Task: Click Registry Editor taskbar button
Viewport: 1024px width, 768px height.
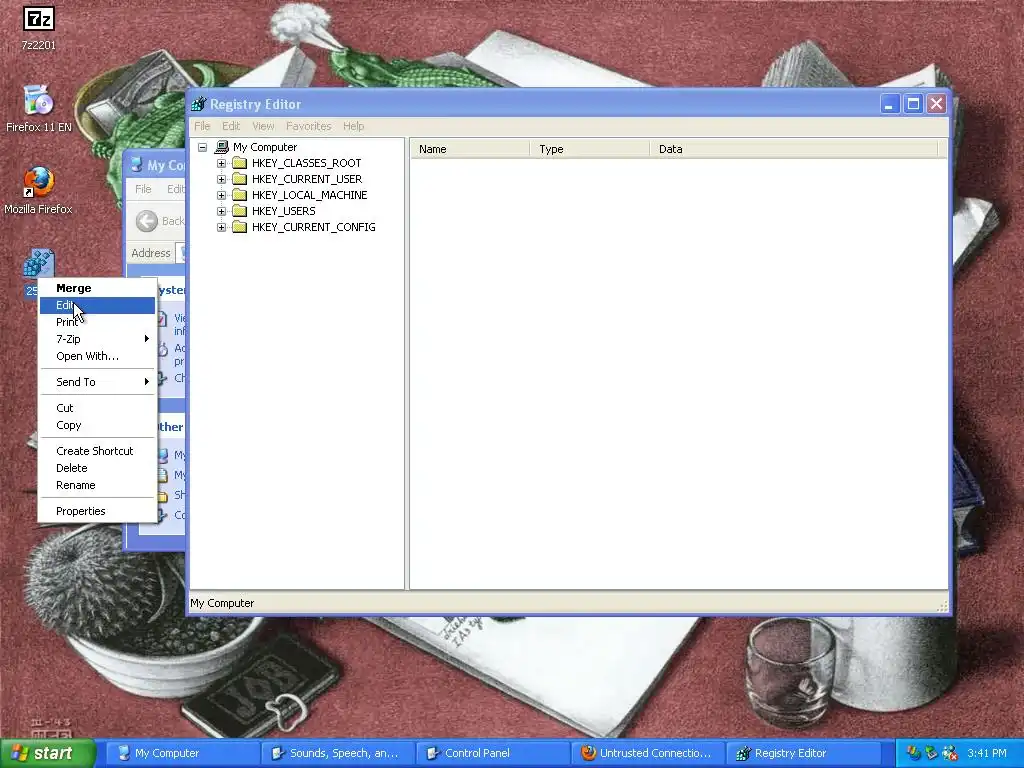Action: (x=802, y=753)
